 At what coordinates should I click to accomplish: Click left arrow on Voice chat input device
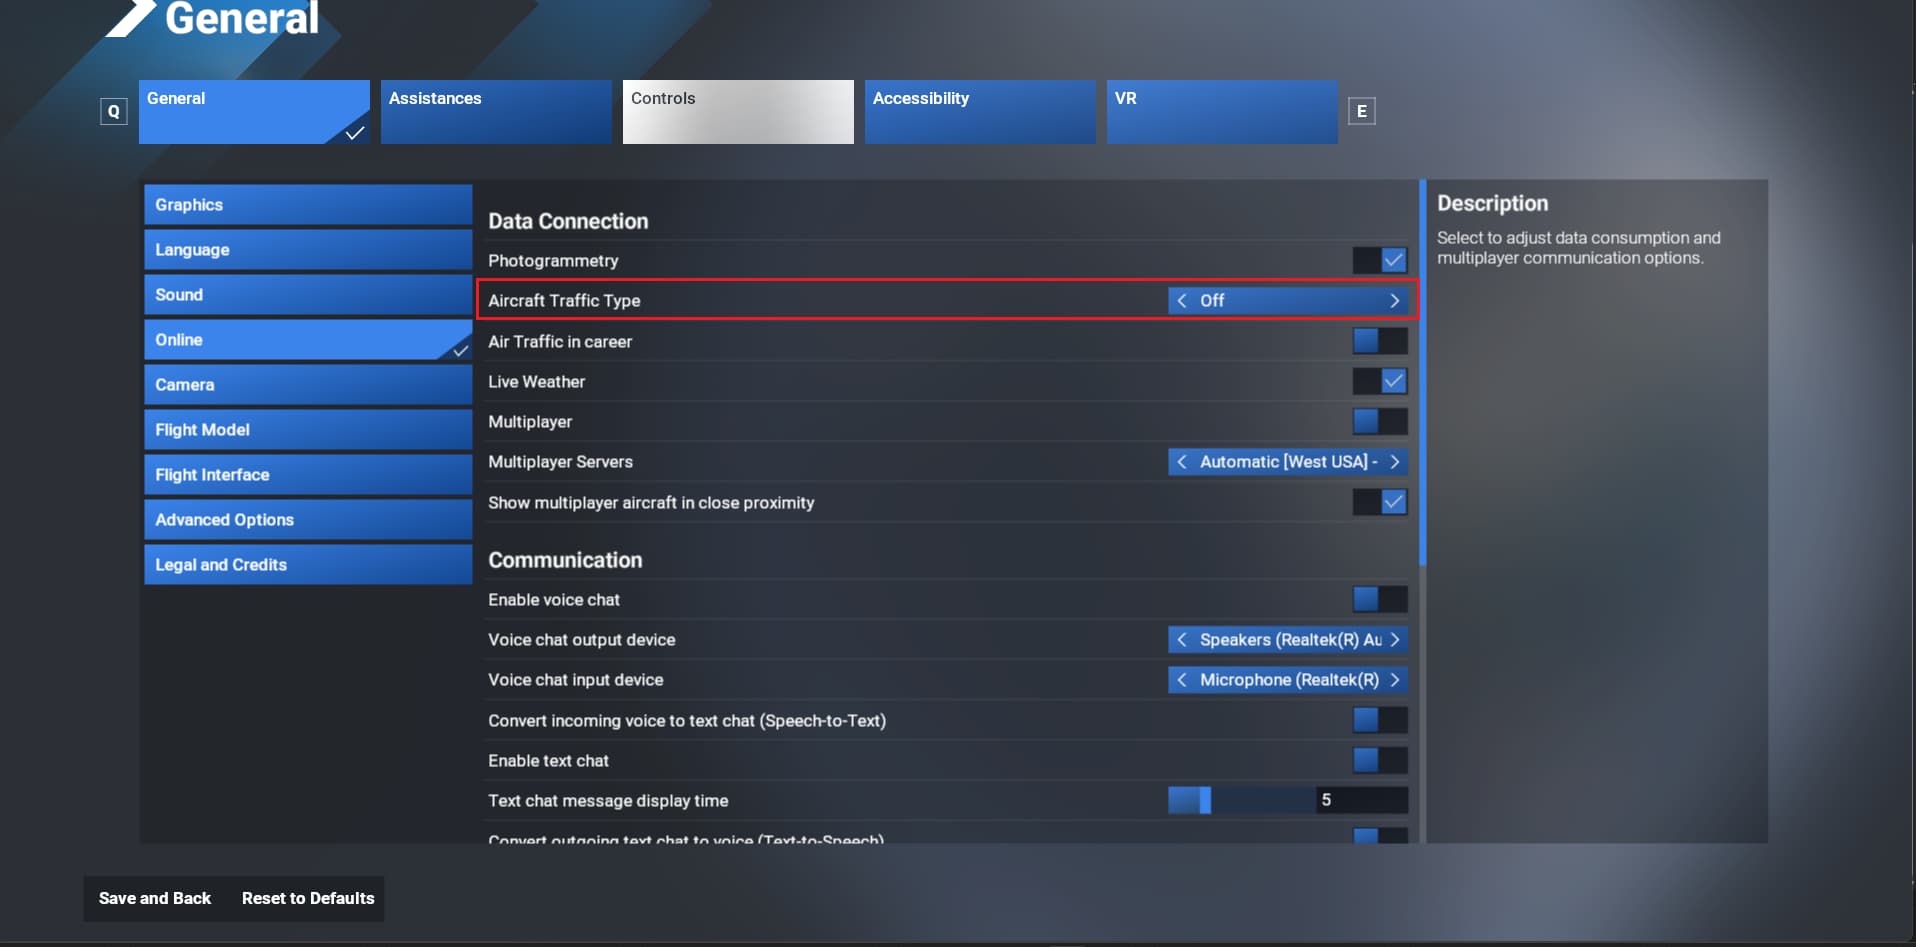tap(1182, 680)
